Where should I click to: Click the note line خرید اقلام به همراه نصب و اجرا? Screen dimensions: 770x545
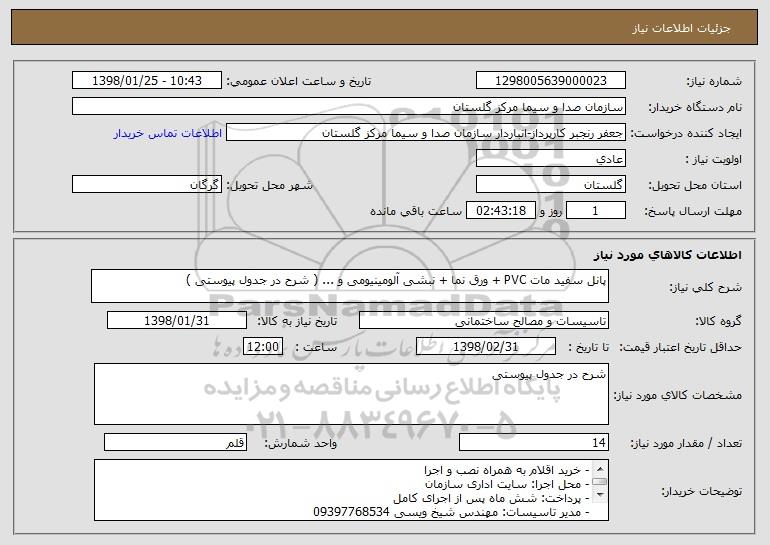point(507,470)
